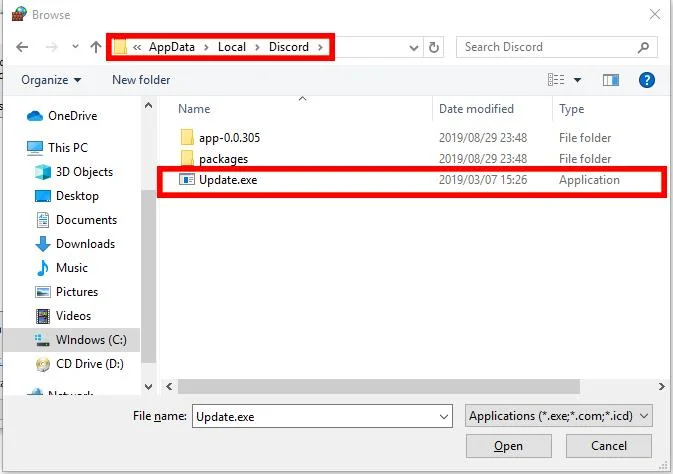
Task: Click the Application type cell
Action: 589,180
